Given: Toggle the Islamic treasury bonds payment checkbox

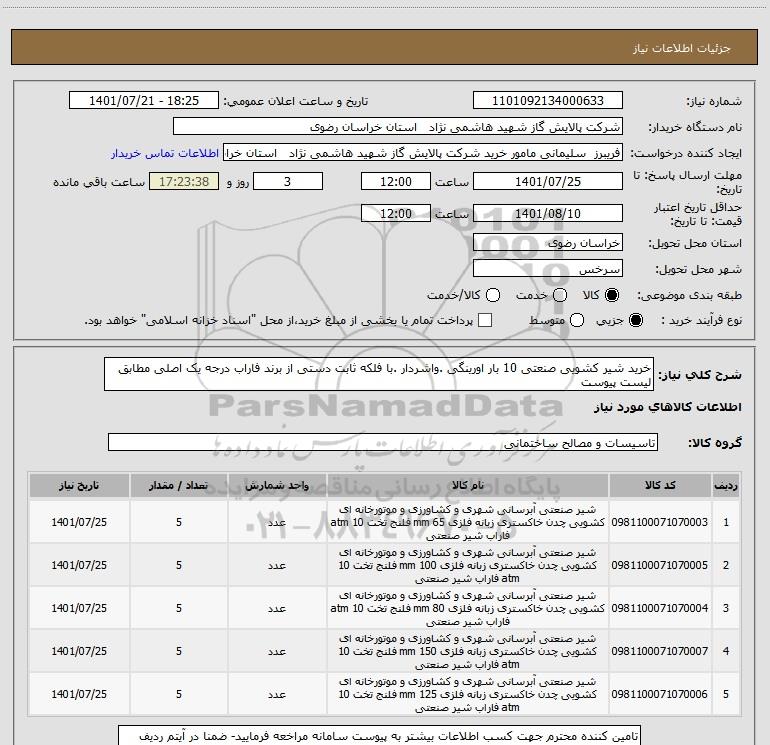Looking at the screenshot, I should pos(486,321).
